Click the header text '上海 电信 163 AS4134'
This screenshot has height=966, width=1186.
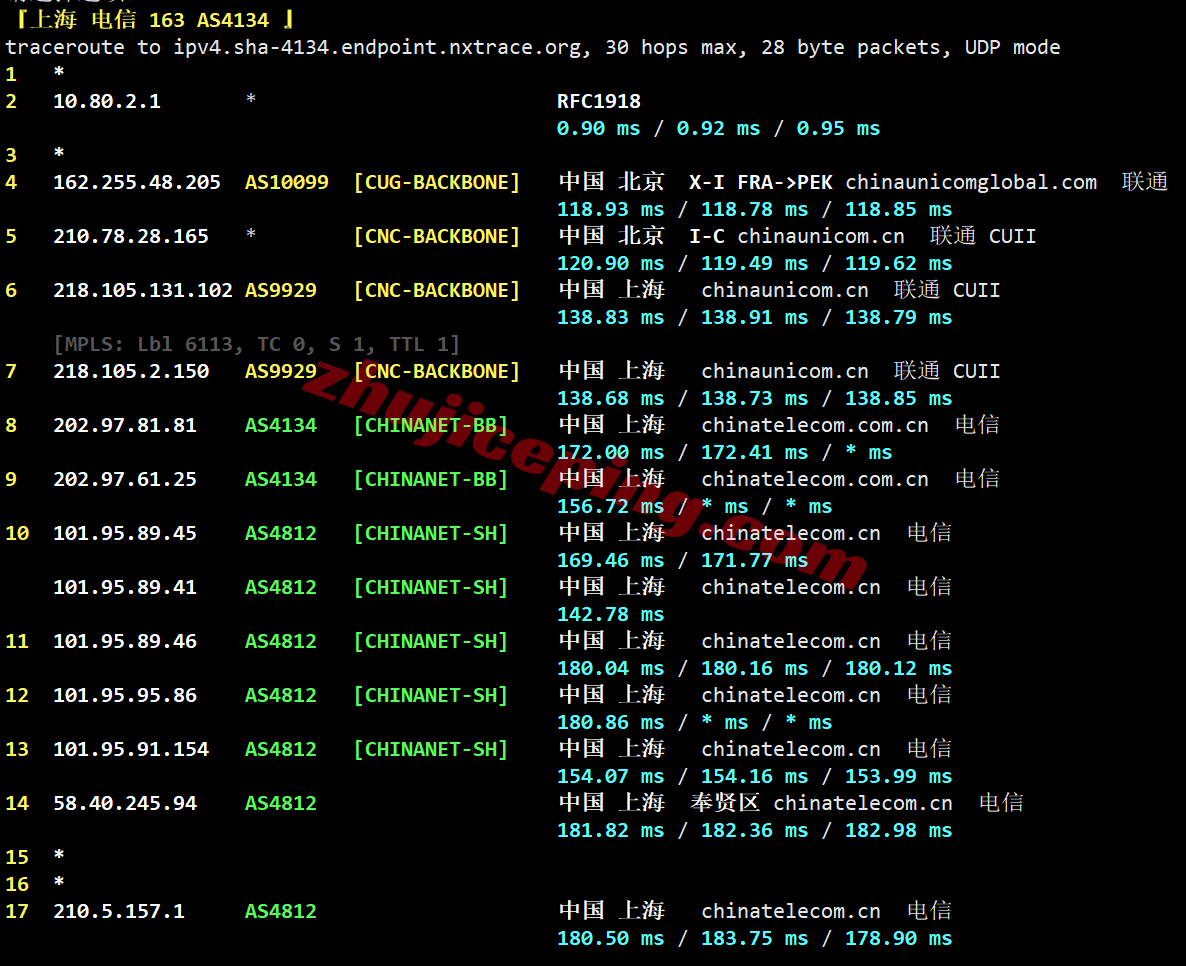point(150,20)
